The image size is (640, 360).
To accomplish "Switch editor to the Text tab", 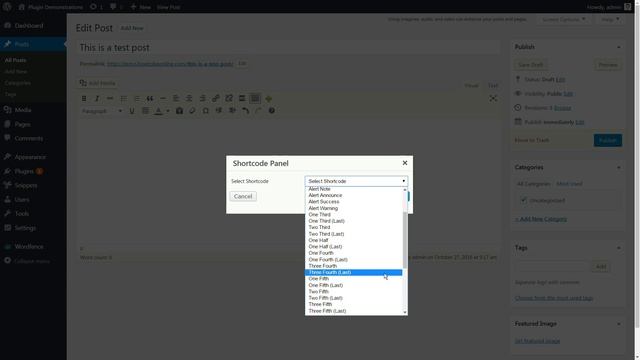I will tap(493, 85).
